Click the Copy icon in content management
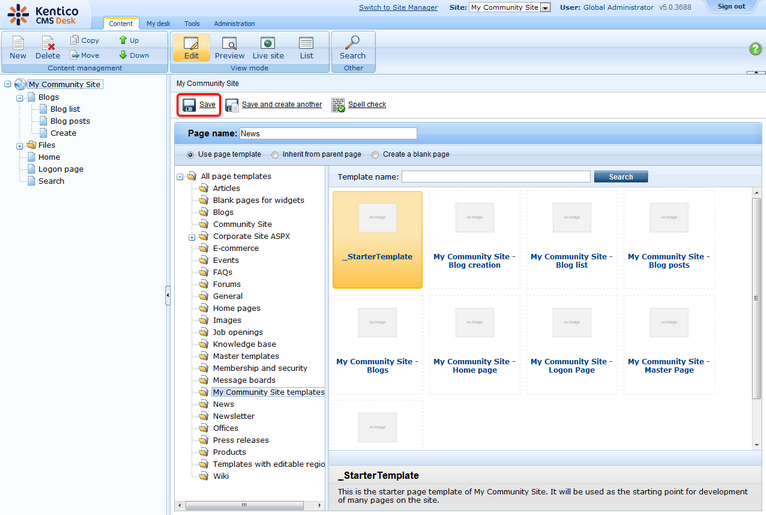The image size is (766, 515). coord(74,40)
